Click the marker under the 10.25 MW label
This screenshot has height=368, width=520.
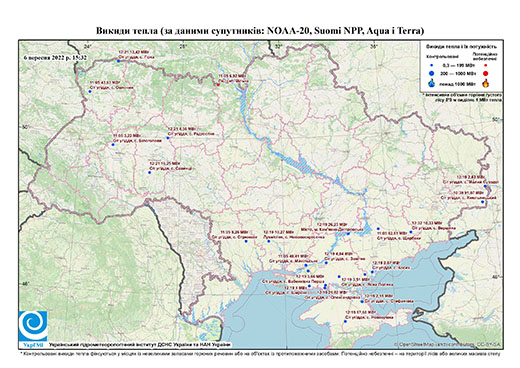click(149, 172)
